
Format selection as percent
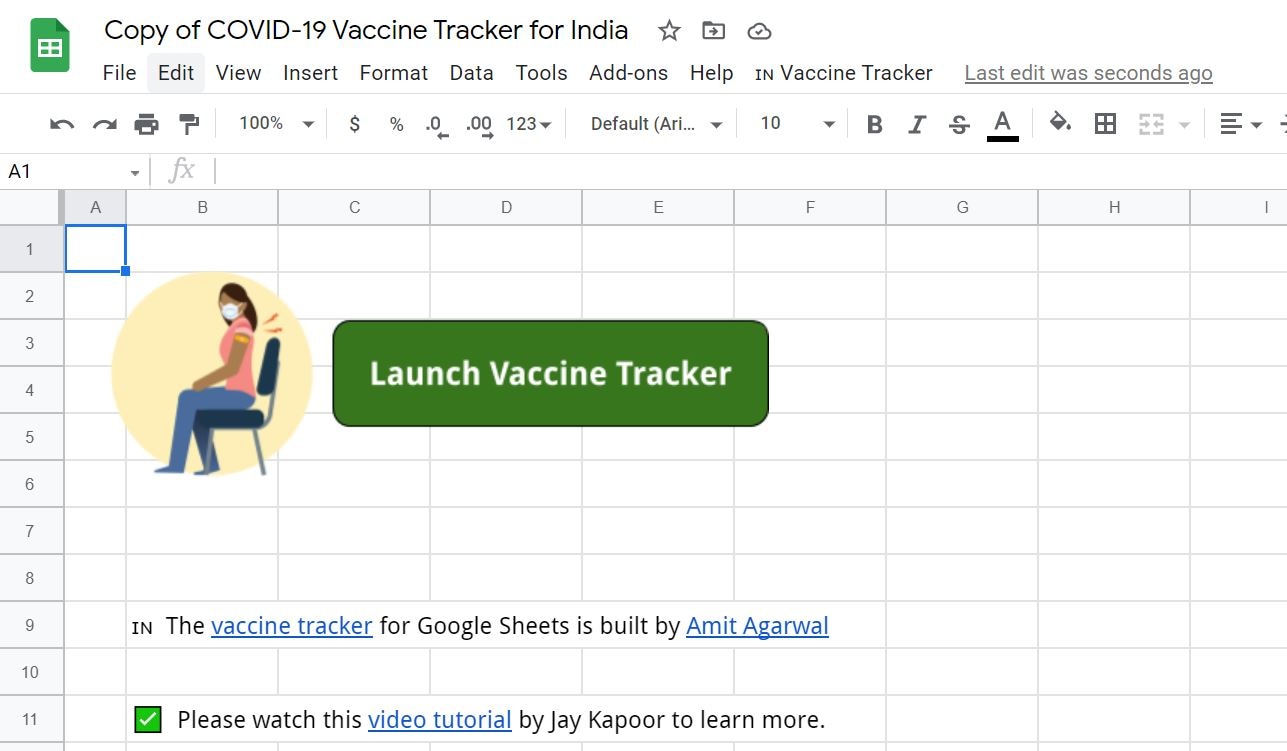tap(396, 123)
